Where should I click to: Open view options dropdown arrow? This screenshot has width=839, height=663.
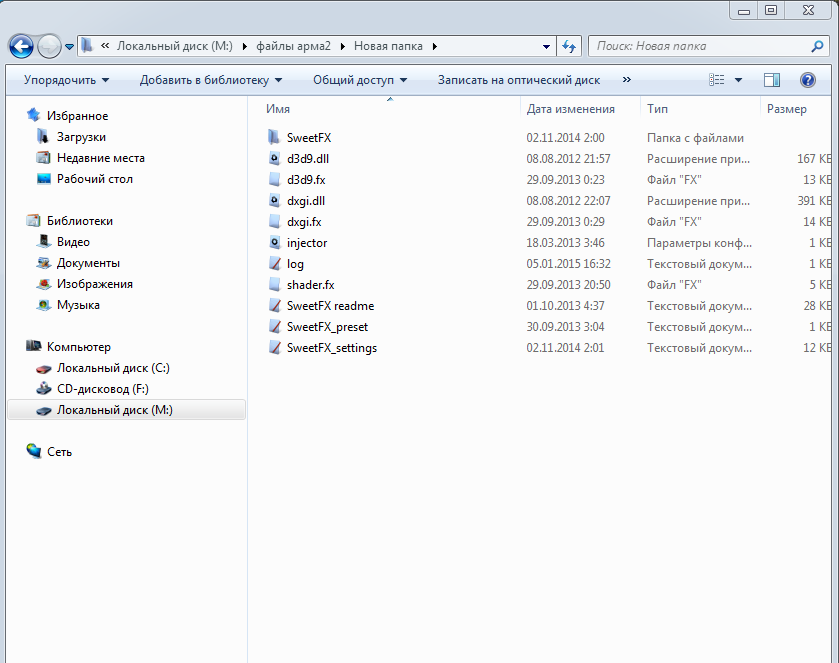pyautogui.click(x=738, y=80)
